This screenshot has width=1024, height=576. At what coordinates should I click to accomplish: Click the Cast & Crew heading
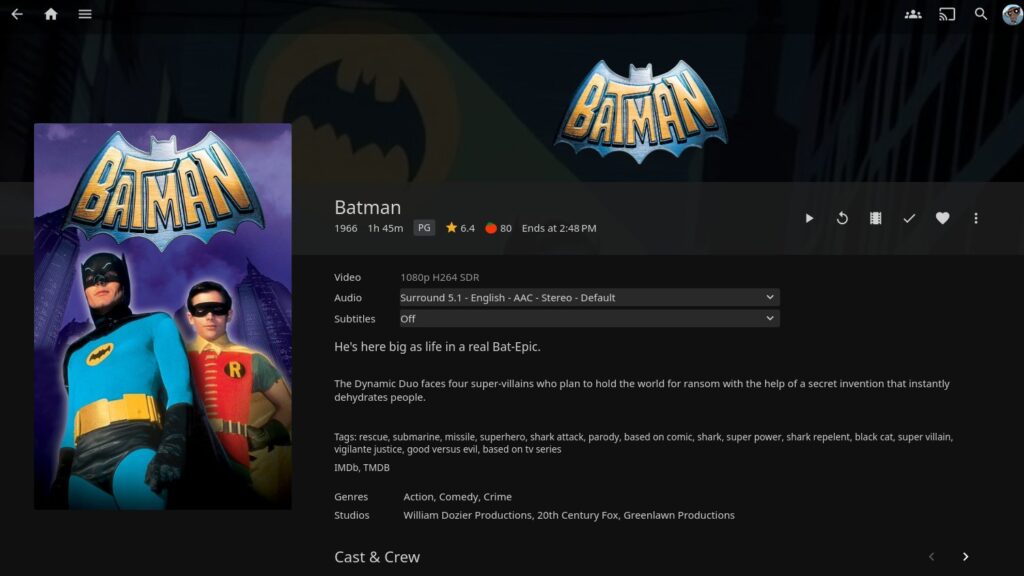pyautogui.click(x=377, y=557)
